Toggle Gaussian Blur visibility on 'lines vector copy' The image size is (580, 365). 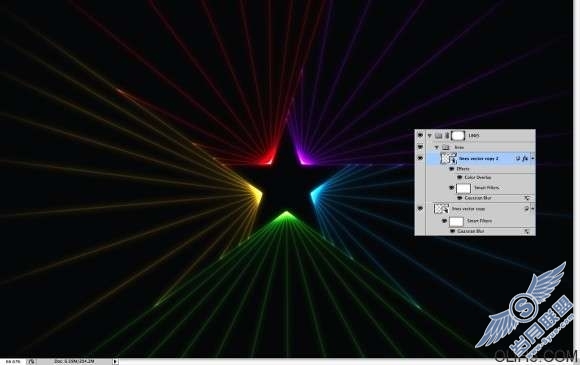452,231
